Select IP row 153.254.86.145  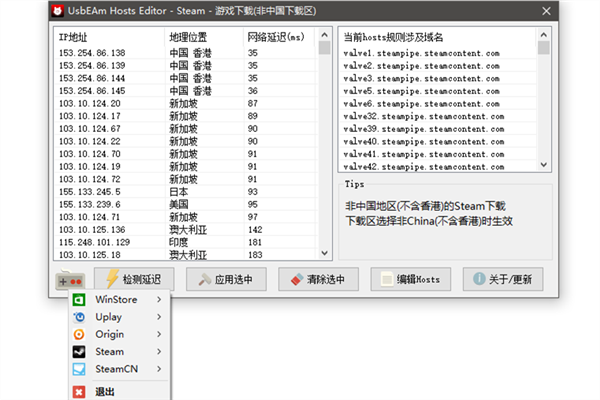186,91
